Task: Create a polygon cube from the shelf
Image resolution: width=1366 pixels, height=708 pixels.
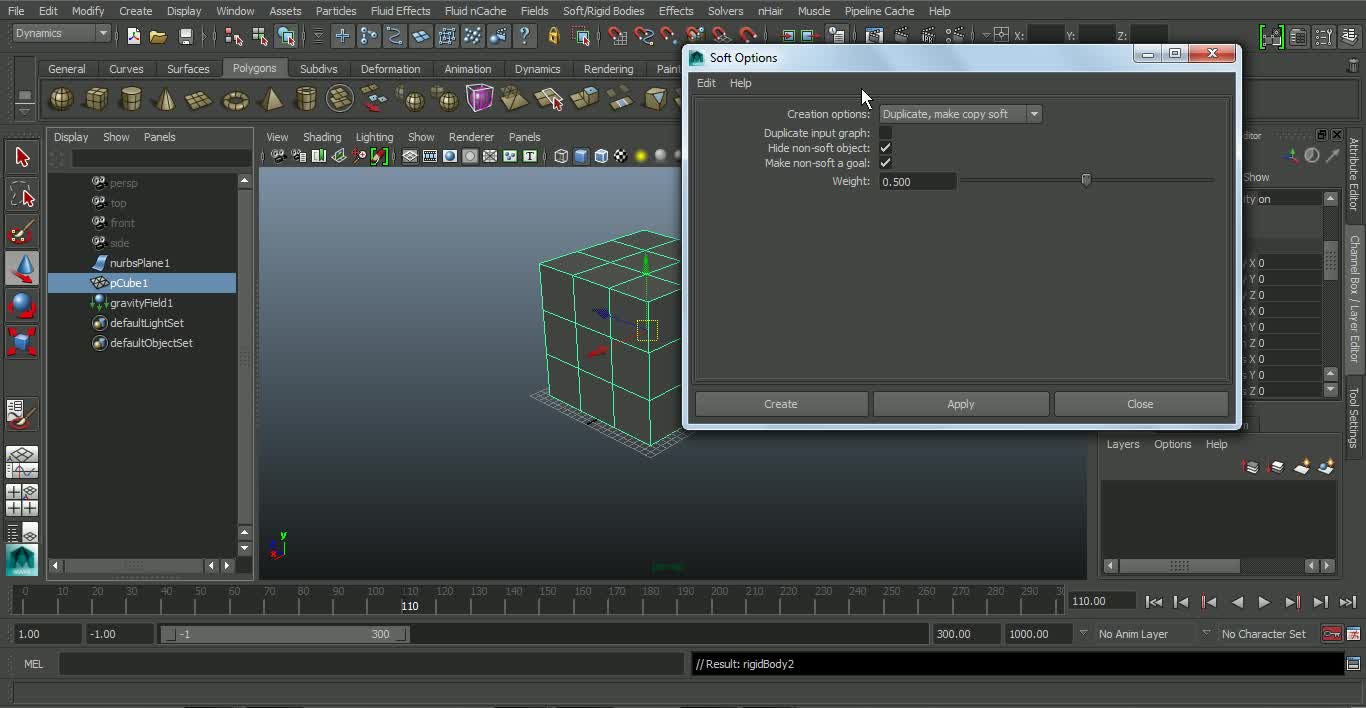Action: (96, 99)
